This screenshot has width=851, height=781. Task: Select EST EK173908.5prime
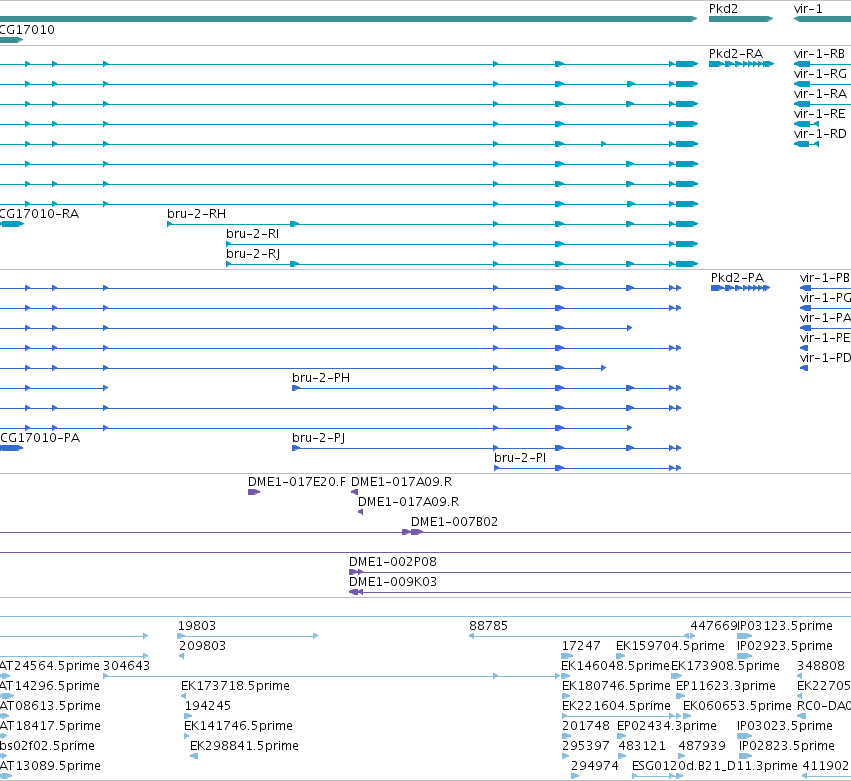(x=726, y=666)
